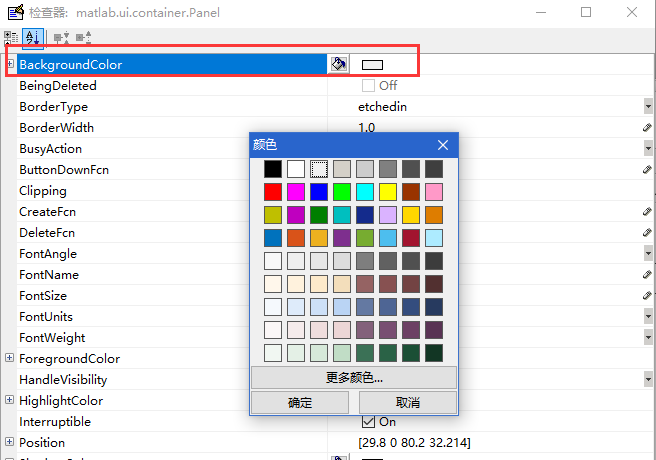Expand the BackgroundColor property node
This screenshot has height=460, width=656.
(x=10, y=64)
